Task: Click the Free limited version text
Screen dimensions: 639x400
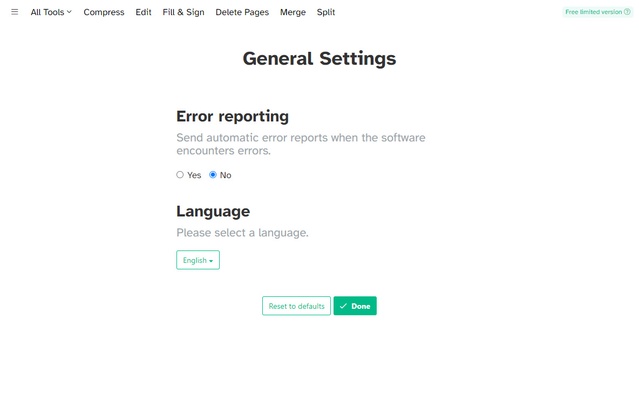Action: pyautogui.click(x=593, y=13)
